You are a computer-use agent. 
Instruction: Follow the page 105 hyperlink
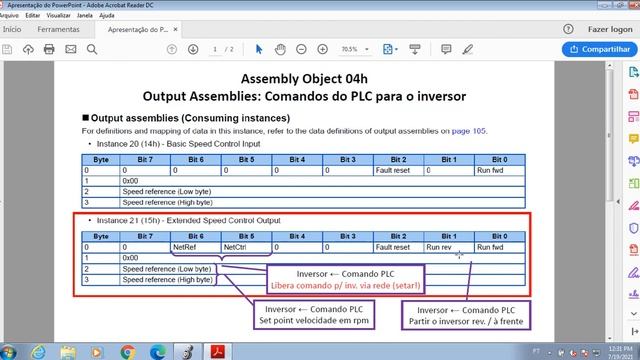(469, 131)
